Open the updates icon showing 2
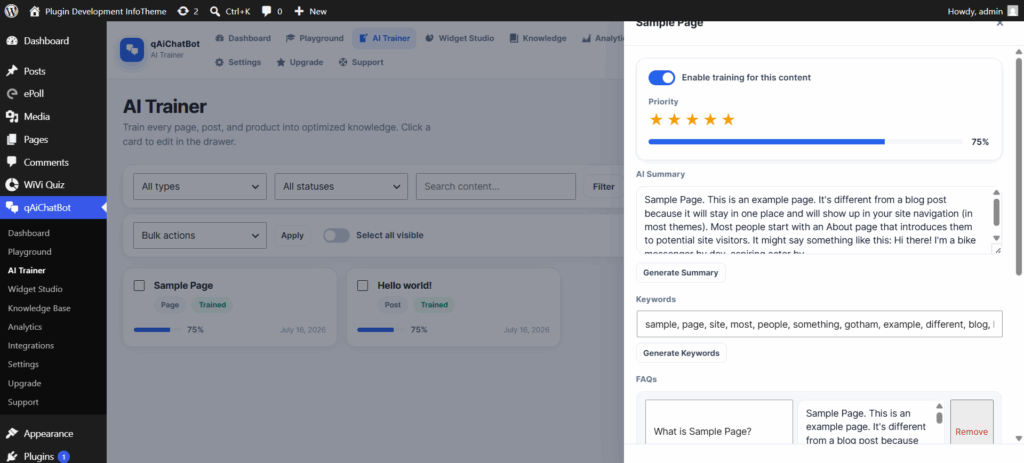1024x463 pixels. click(x=183, y=11)
